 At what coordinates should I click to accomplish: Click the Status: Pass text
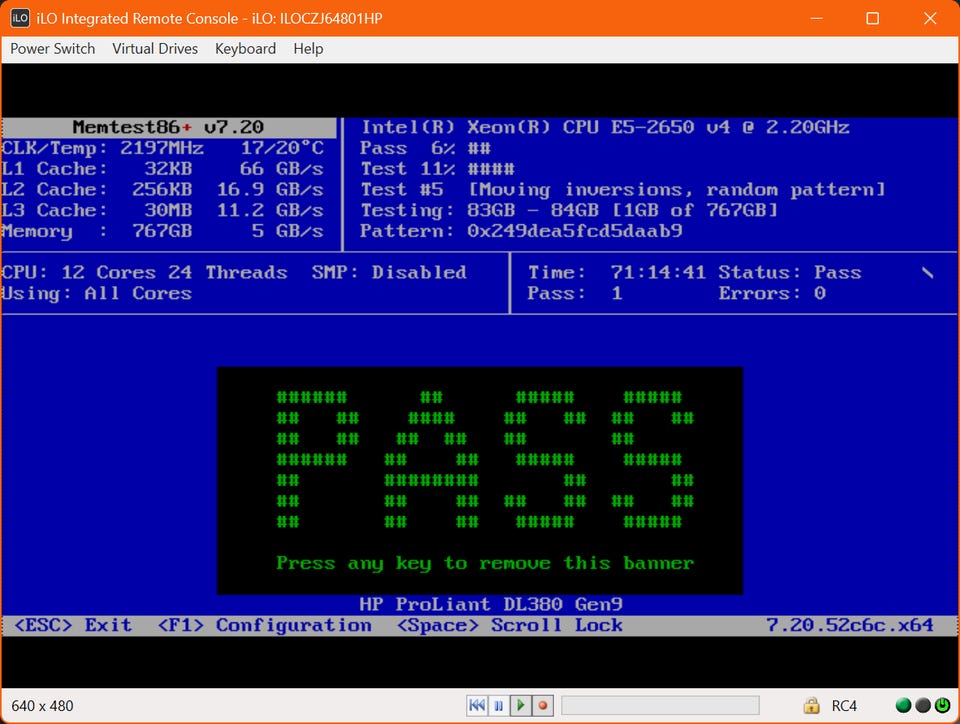click(790, 272)
